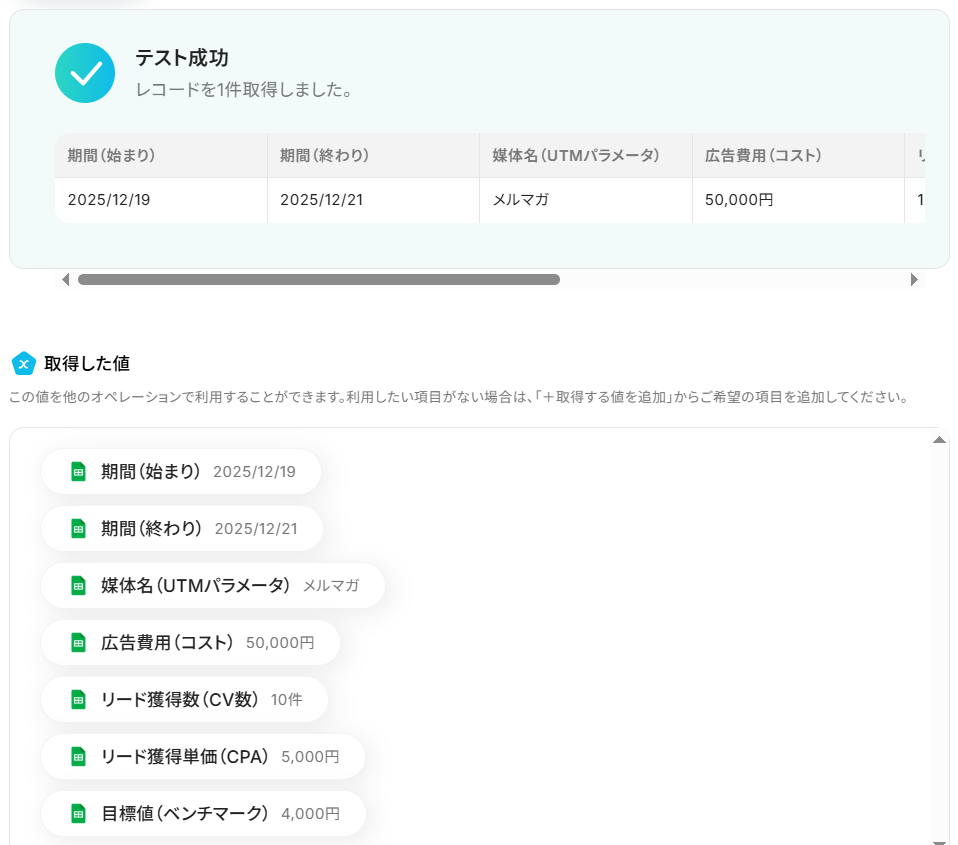Click the horizontal scrollbar left arrow
The height and width of the screenshot is (845, 958).
pyautogui.click(x=65, y=279)
